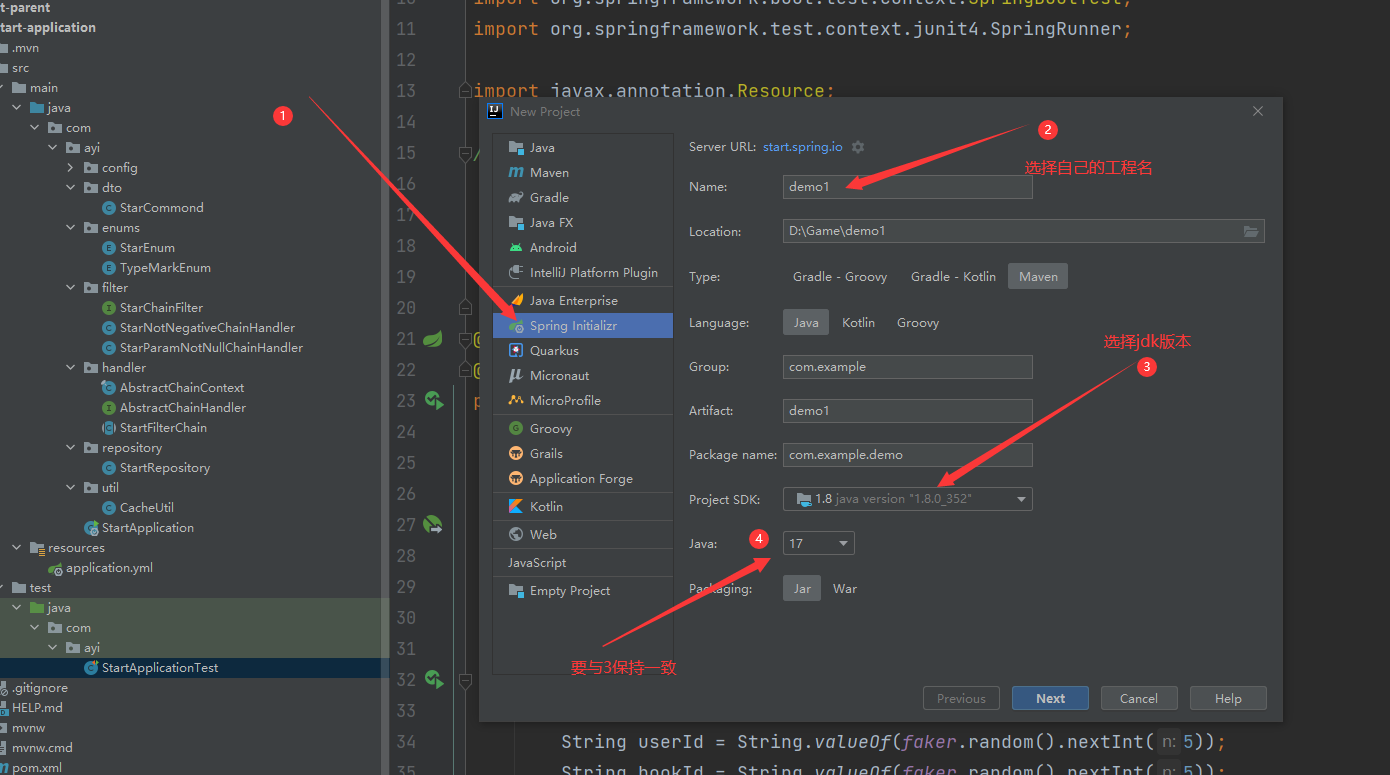This screenshot has height=775, width=1390.
Task: Choose Gradle project generator
Action: pyautogui.click(x=583, y=197)
